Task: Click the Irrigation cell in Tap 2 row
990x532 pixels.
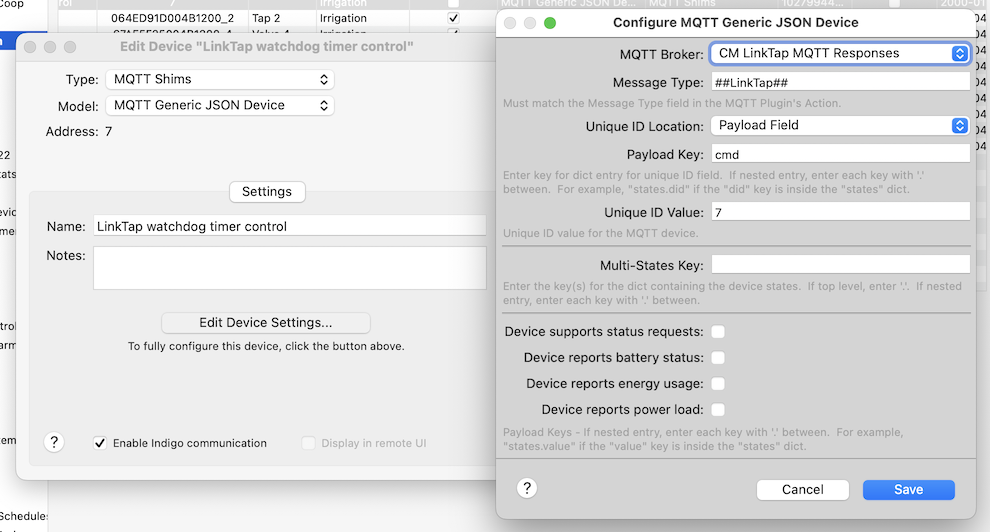Action: click(343, 18)
